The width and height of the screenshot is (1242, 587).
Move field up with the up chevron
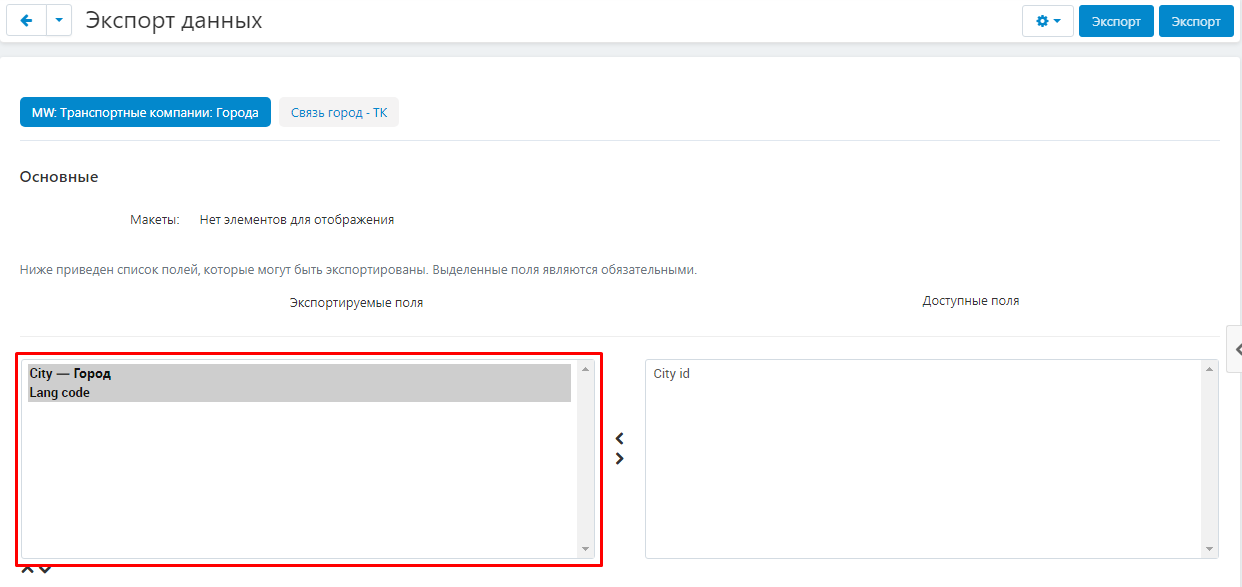coord(27,571)
